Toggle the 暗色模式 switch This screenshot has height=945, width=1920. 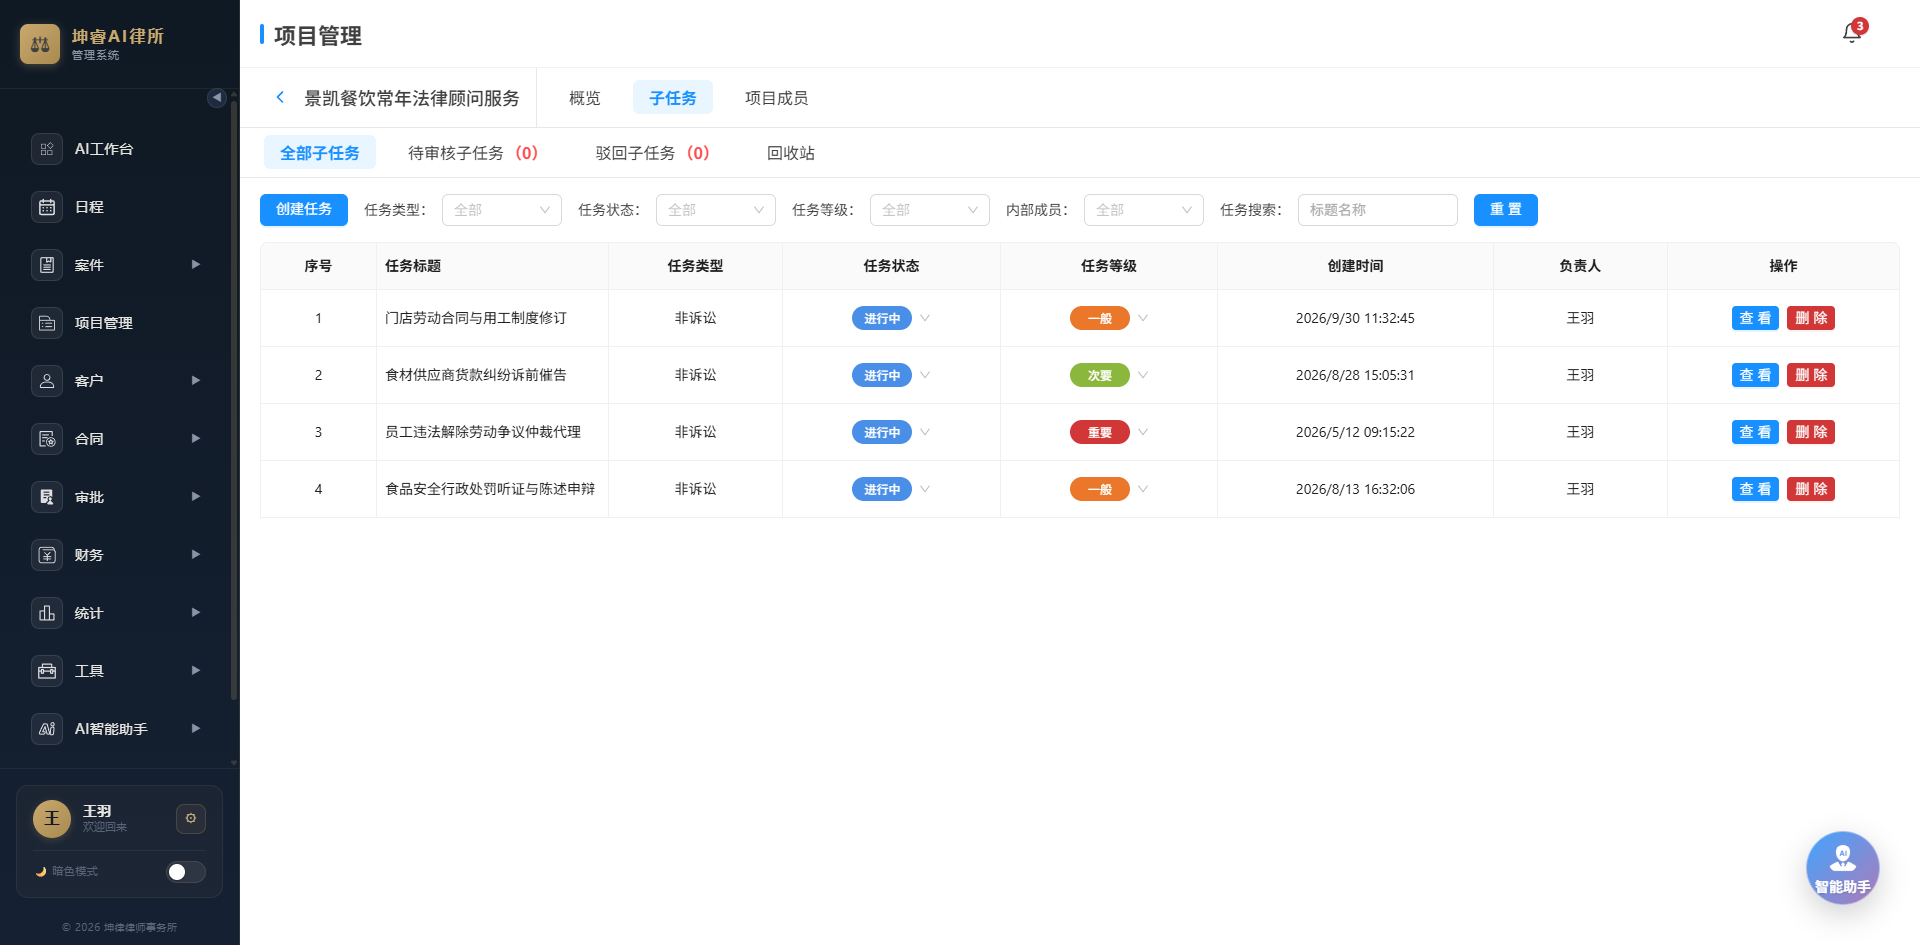click(185, 872)
